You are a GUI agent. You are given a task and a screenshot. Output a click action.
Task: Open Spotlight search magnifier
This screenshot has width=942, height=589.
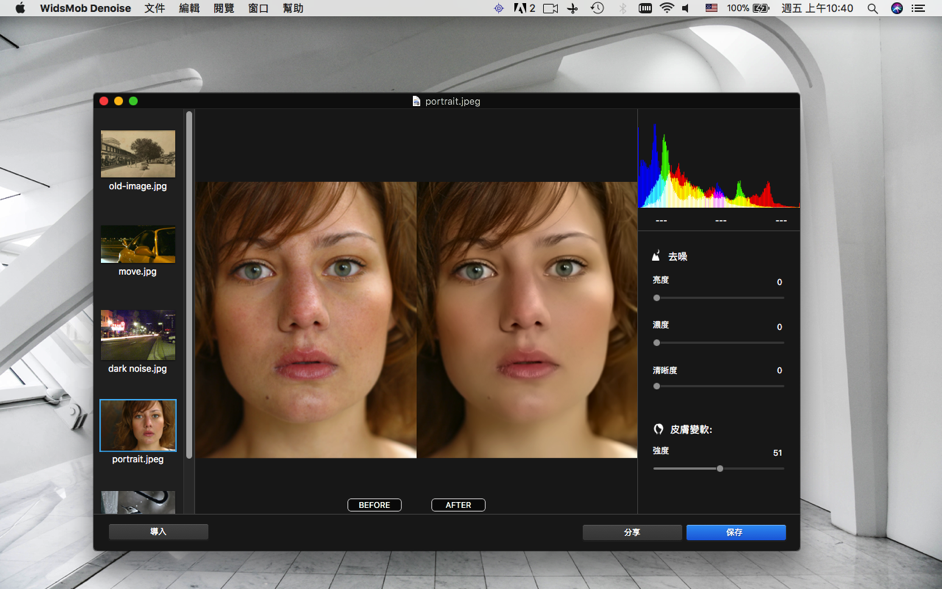[x=872, y=8]
